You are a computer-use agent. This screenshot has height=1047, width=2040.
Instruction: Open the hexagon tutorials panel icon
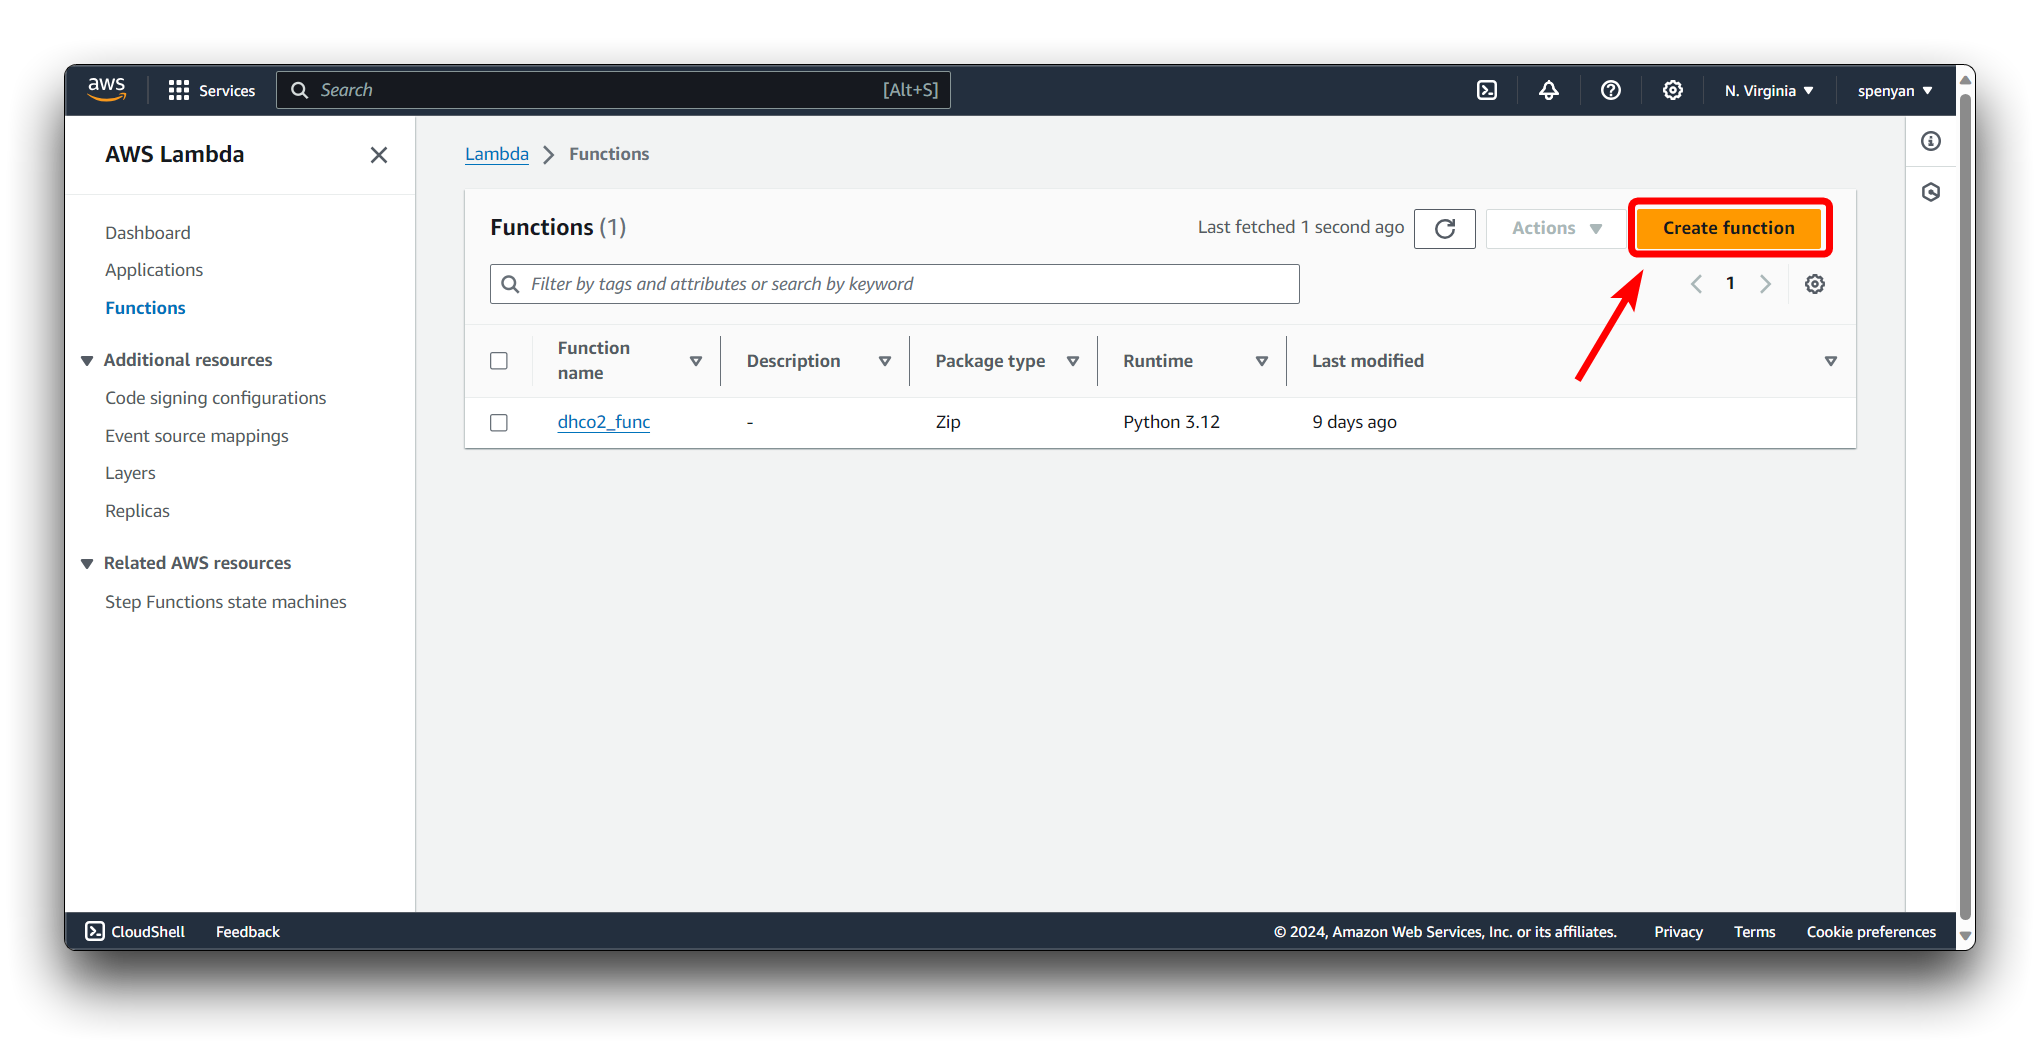point(1931,192)
